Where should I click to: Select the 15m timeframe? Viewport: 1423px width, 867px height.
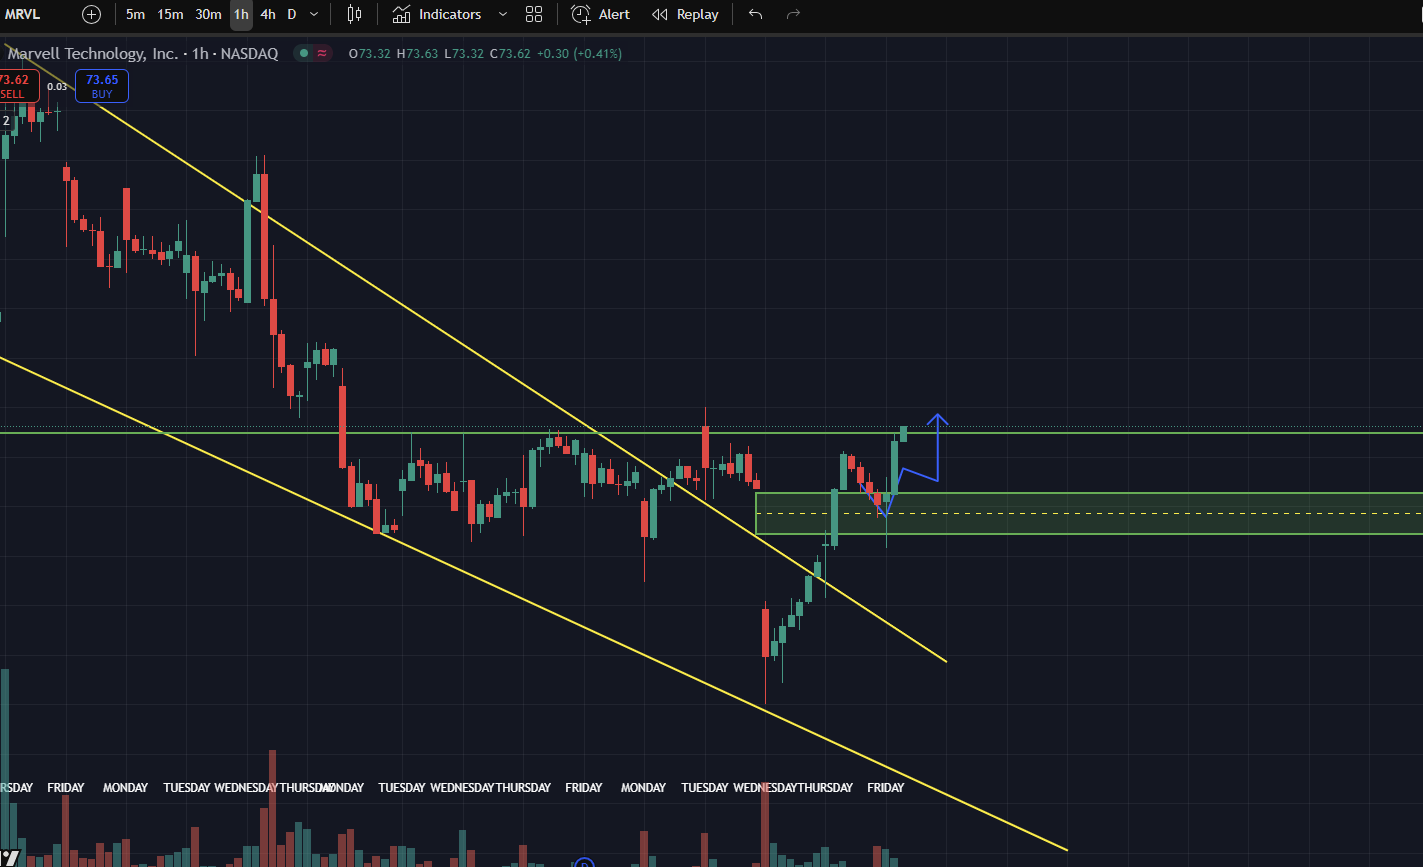(x=170, y=14)
